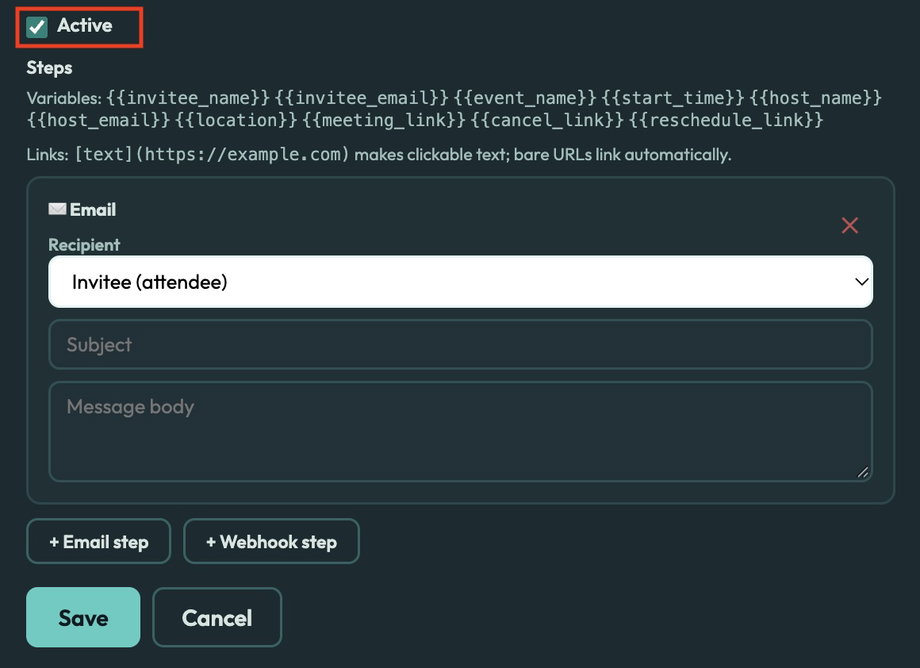Save the workflow
920x668 pixels.
coord(83,618)
